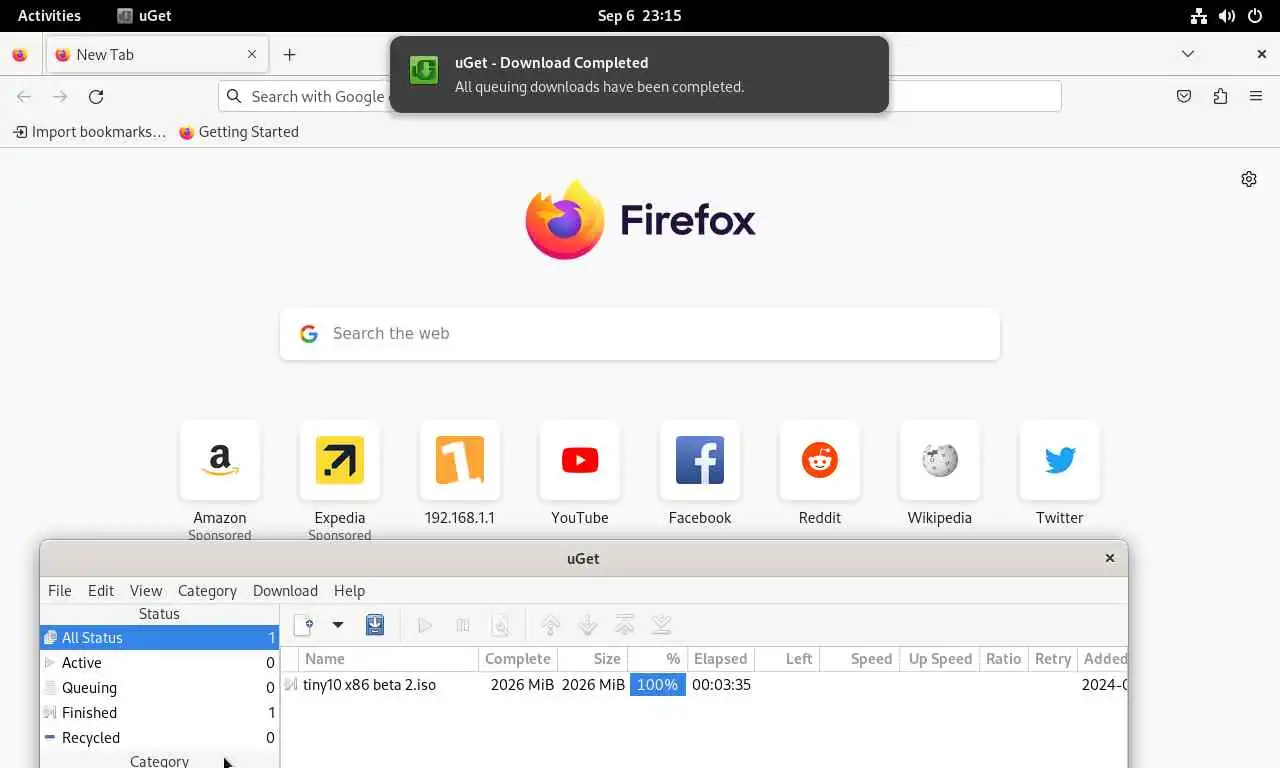1280x768 pixels.
Task: Sort by the Left column header
Action: click(787, 659)
